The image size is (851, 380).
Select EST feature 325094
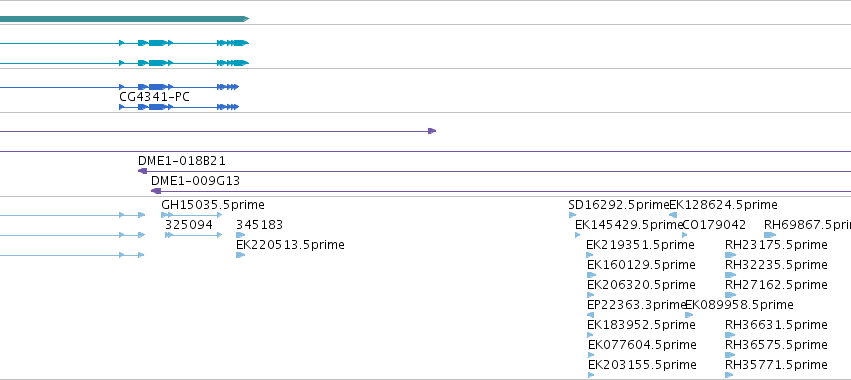(189, 225)
